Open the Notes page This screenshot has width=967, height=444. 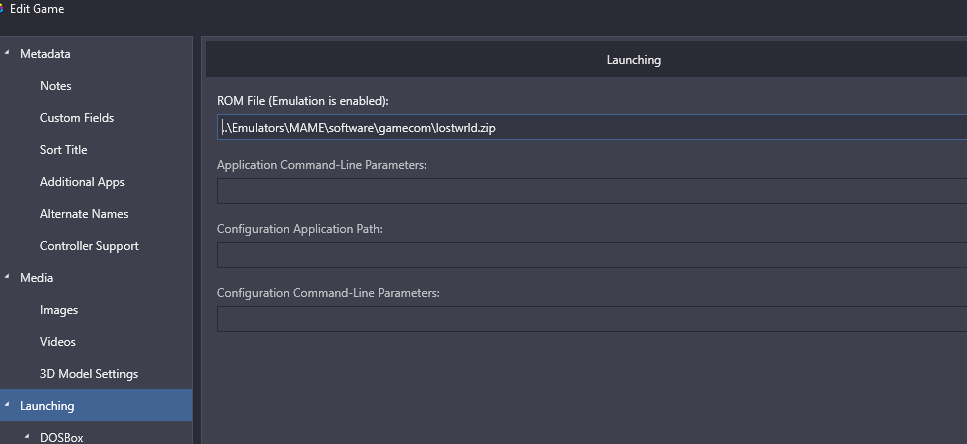tap(56, 86)
